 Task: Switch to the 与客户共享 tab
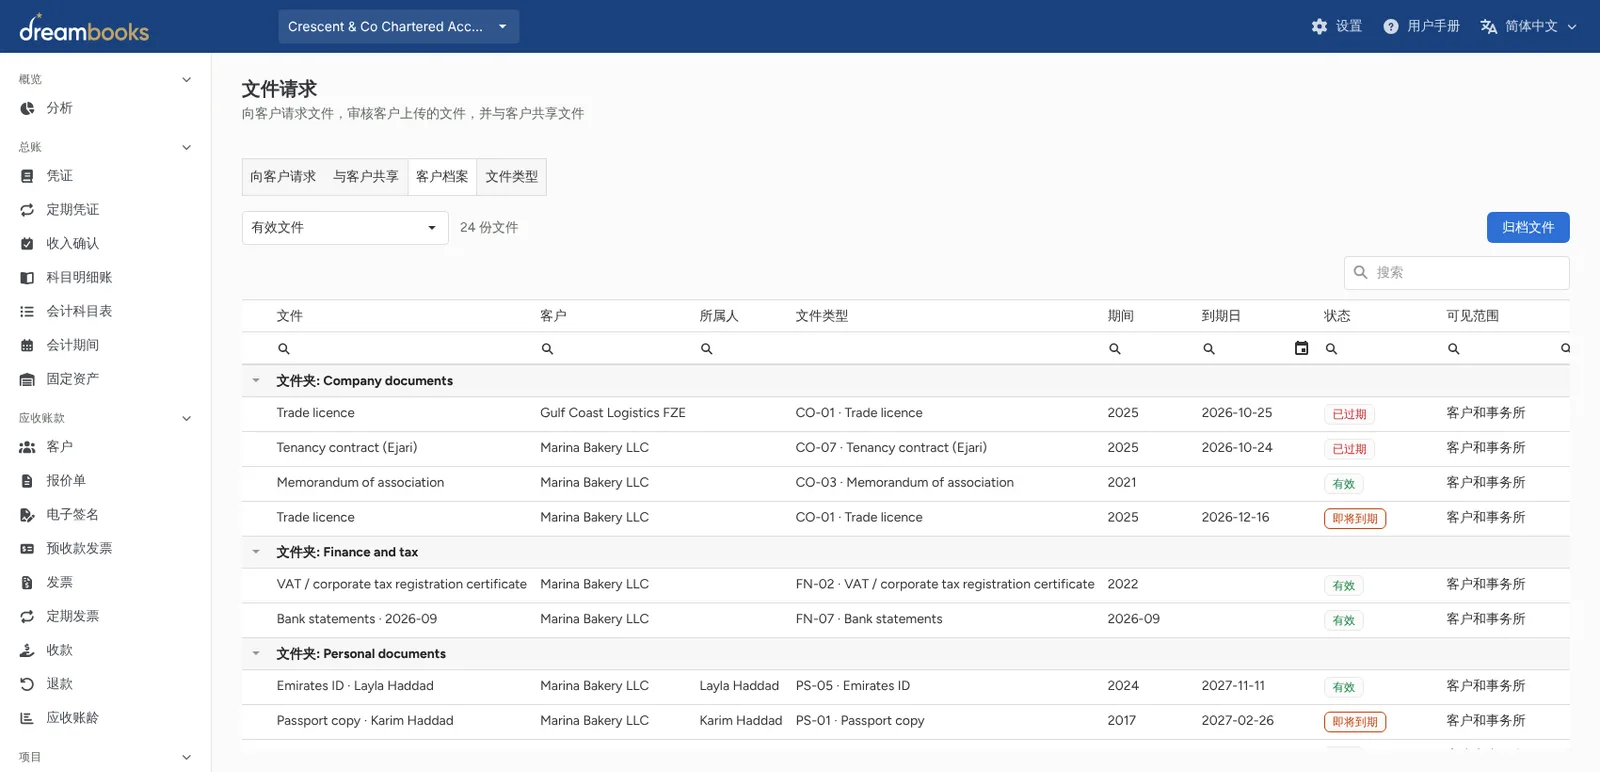click(x=366, y=177)
